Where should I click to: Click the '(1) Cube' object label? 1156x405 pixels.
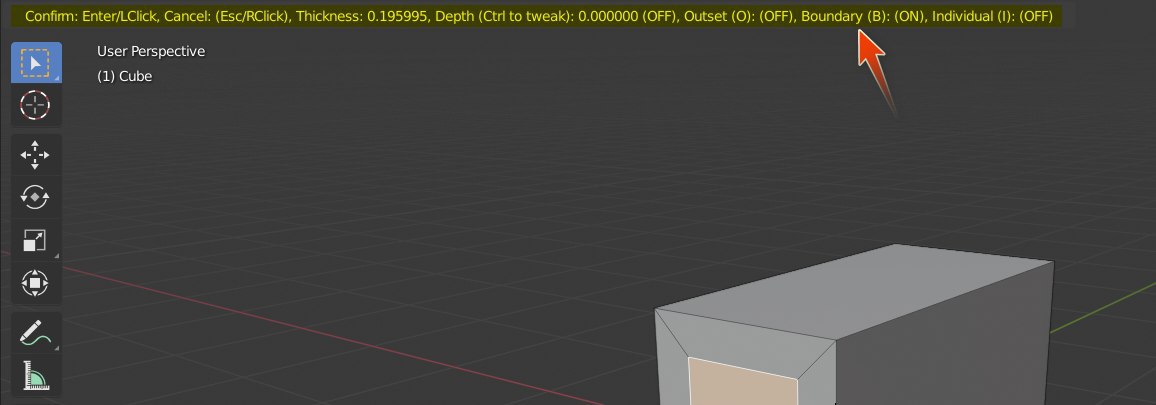coord(125,76)
